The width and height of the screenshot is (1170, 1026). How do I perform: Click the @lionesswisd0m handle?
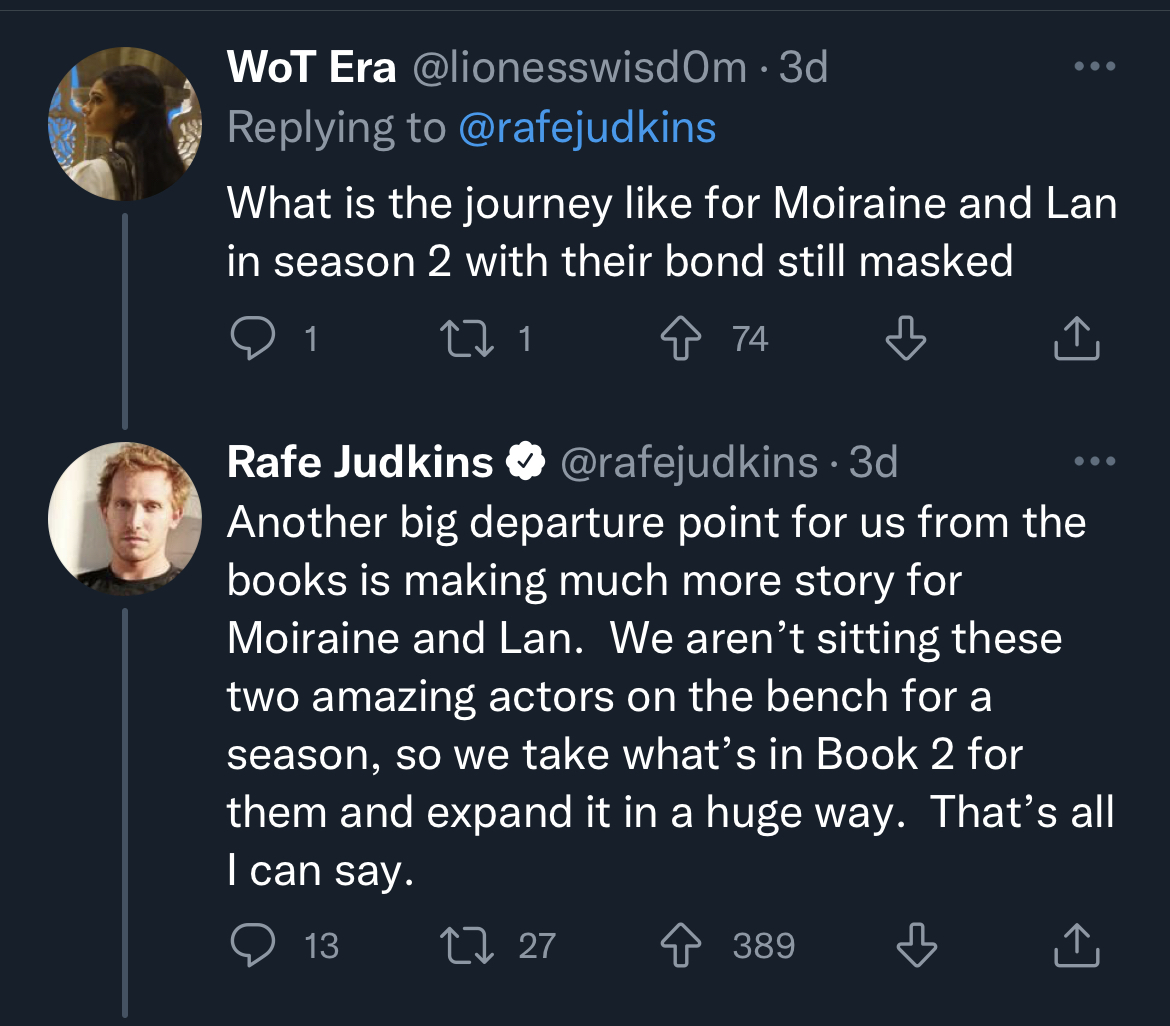pos(579,66)
